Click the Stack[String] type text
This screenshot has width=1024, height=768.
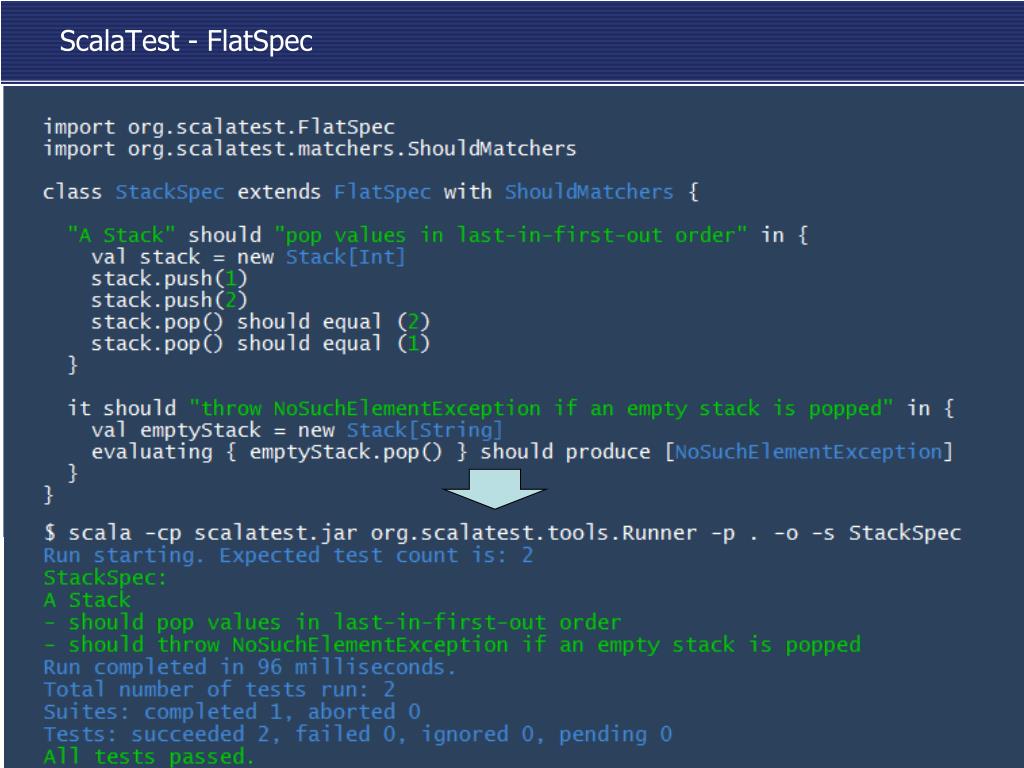[x=424, y=430]
